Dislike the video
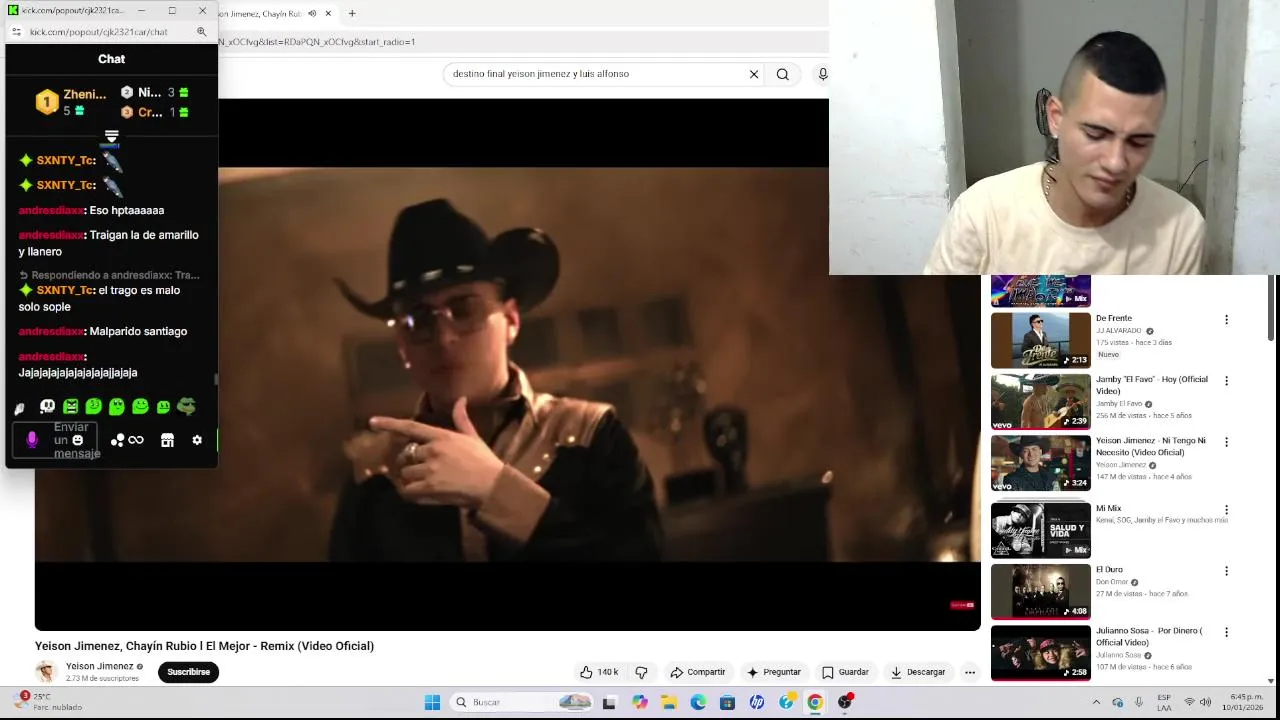Screen dimensions: 1280x720 (642, 672)
